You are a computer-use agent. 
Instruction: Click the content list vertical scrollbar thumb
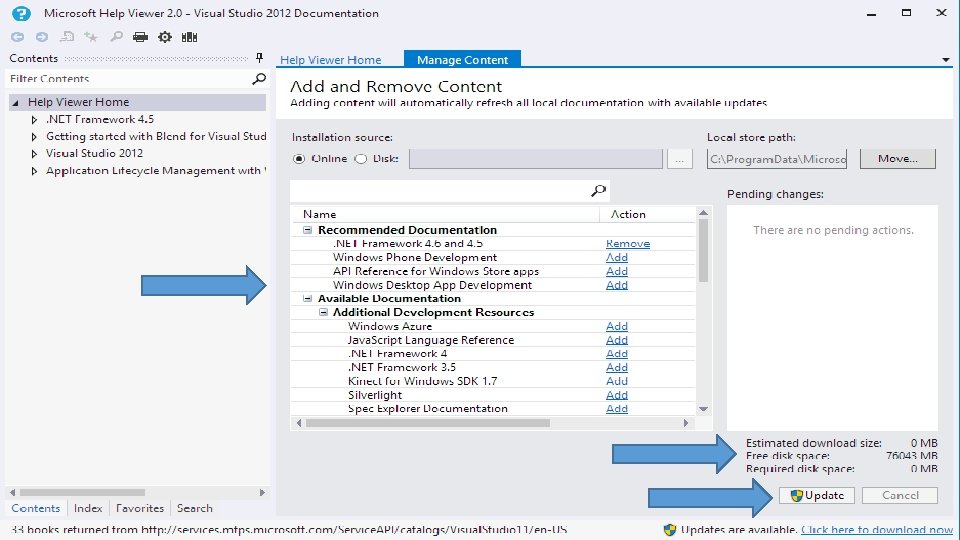[x=703, y=250]
